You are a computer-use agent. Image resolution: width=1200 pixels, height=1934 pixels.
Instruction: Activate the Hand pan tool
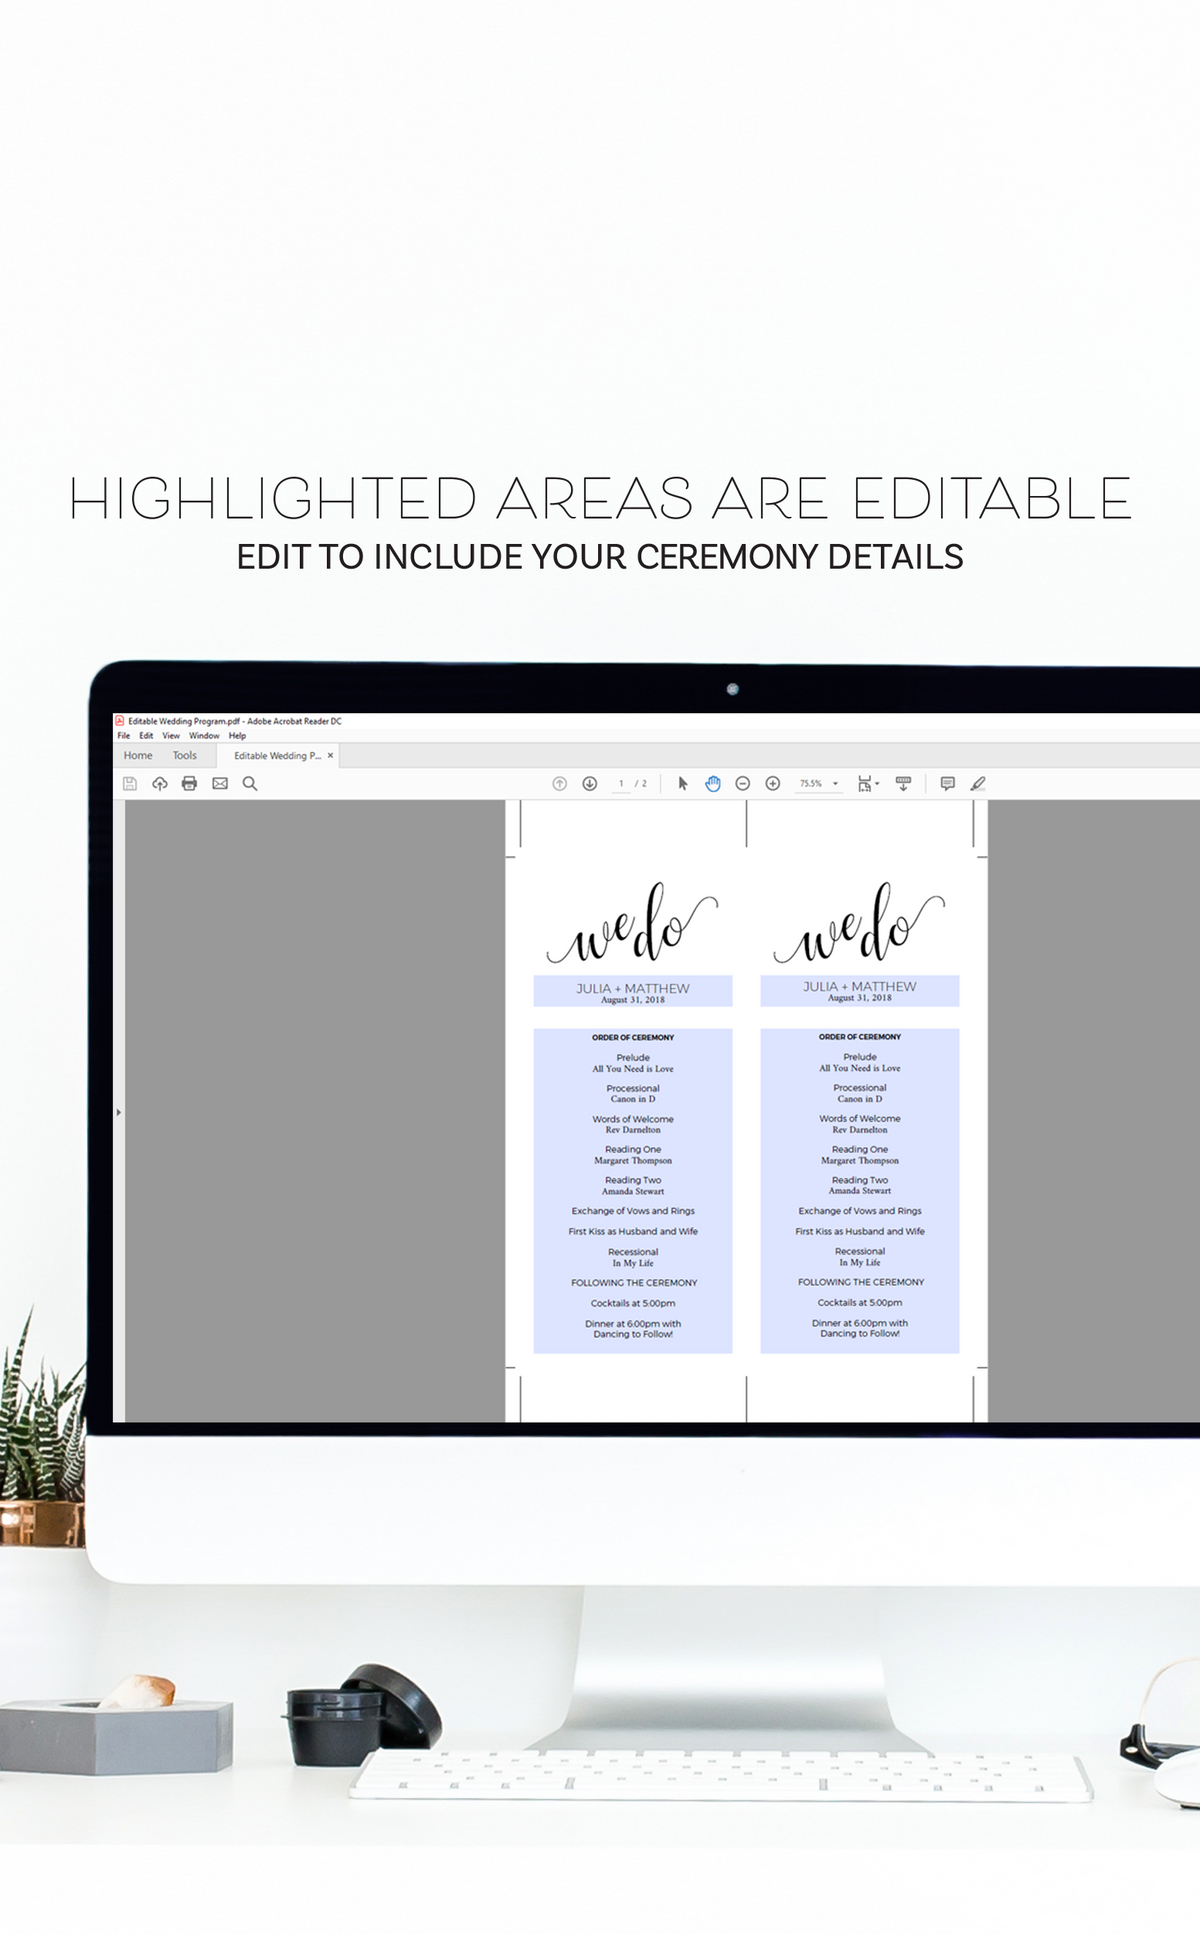coord(713,784)
